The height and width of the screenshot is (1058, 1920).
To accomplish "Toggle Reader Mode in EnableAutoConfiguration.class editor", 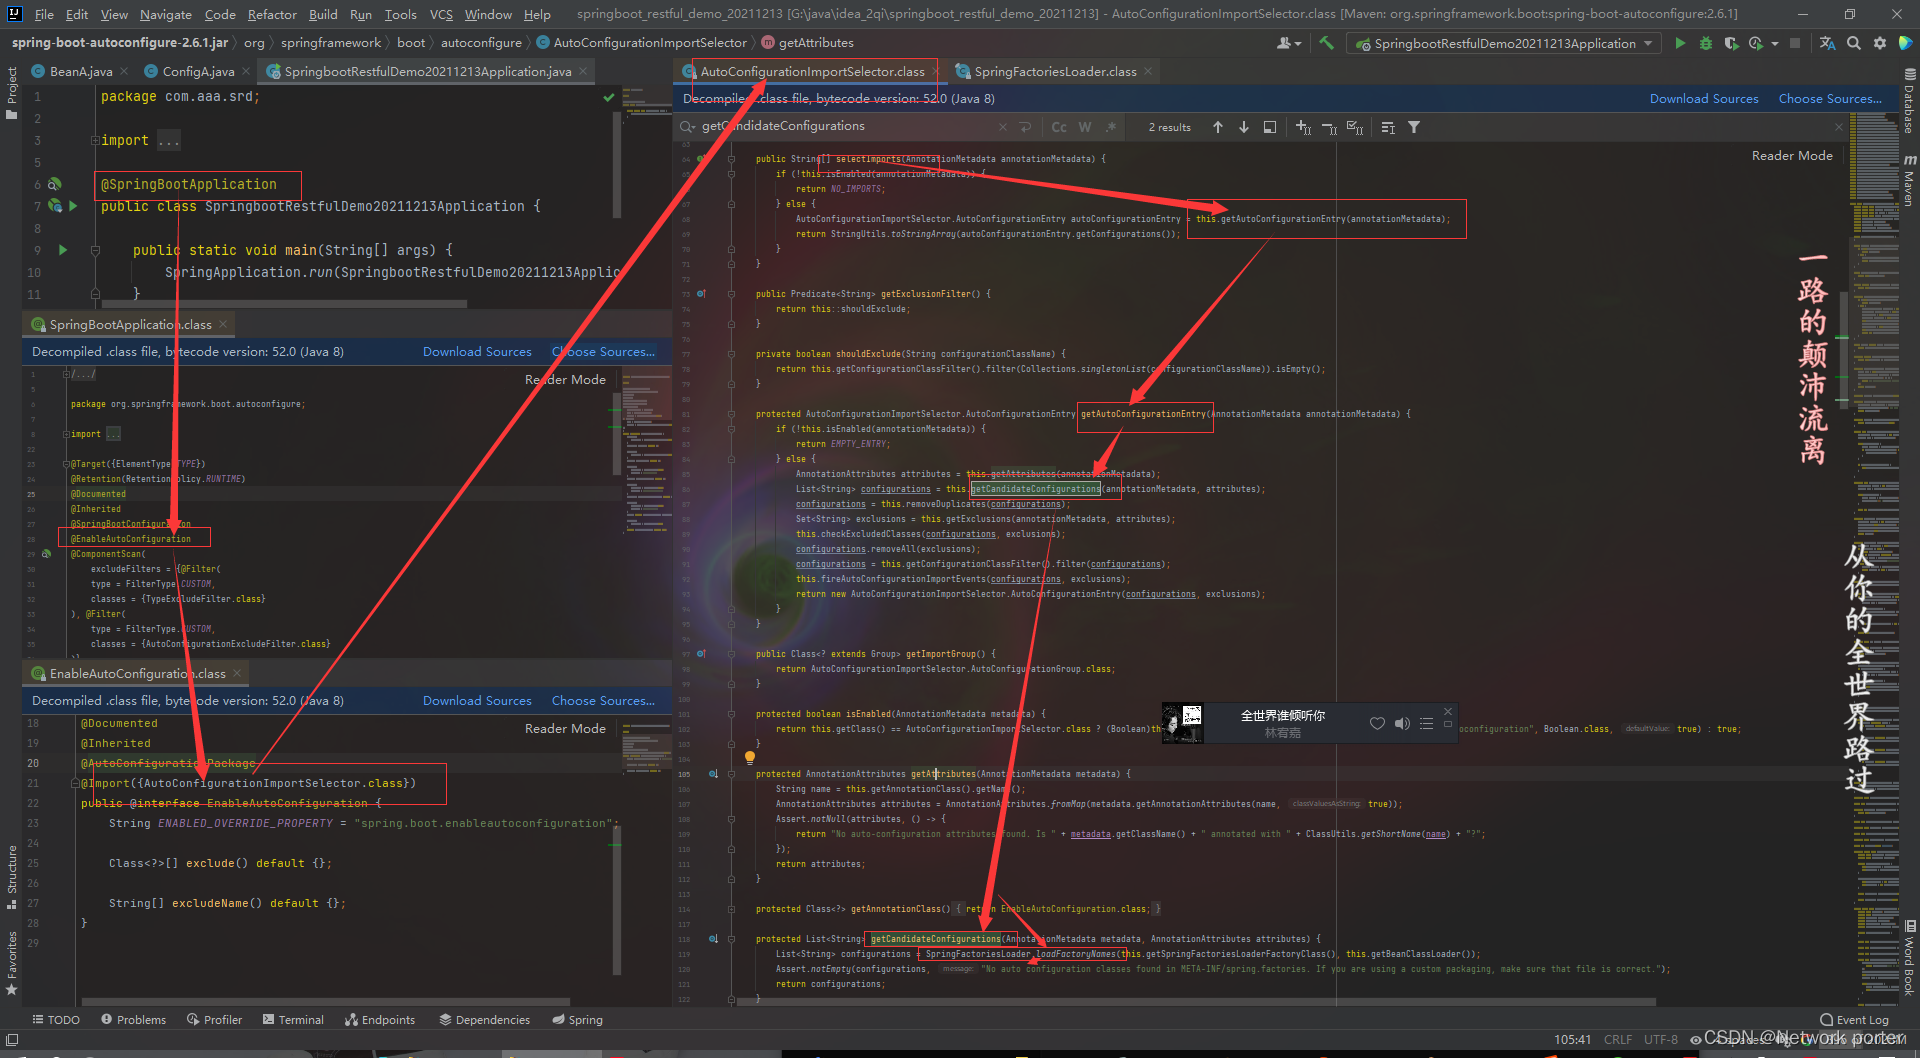I will click(x=565, y=728).
